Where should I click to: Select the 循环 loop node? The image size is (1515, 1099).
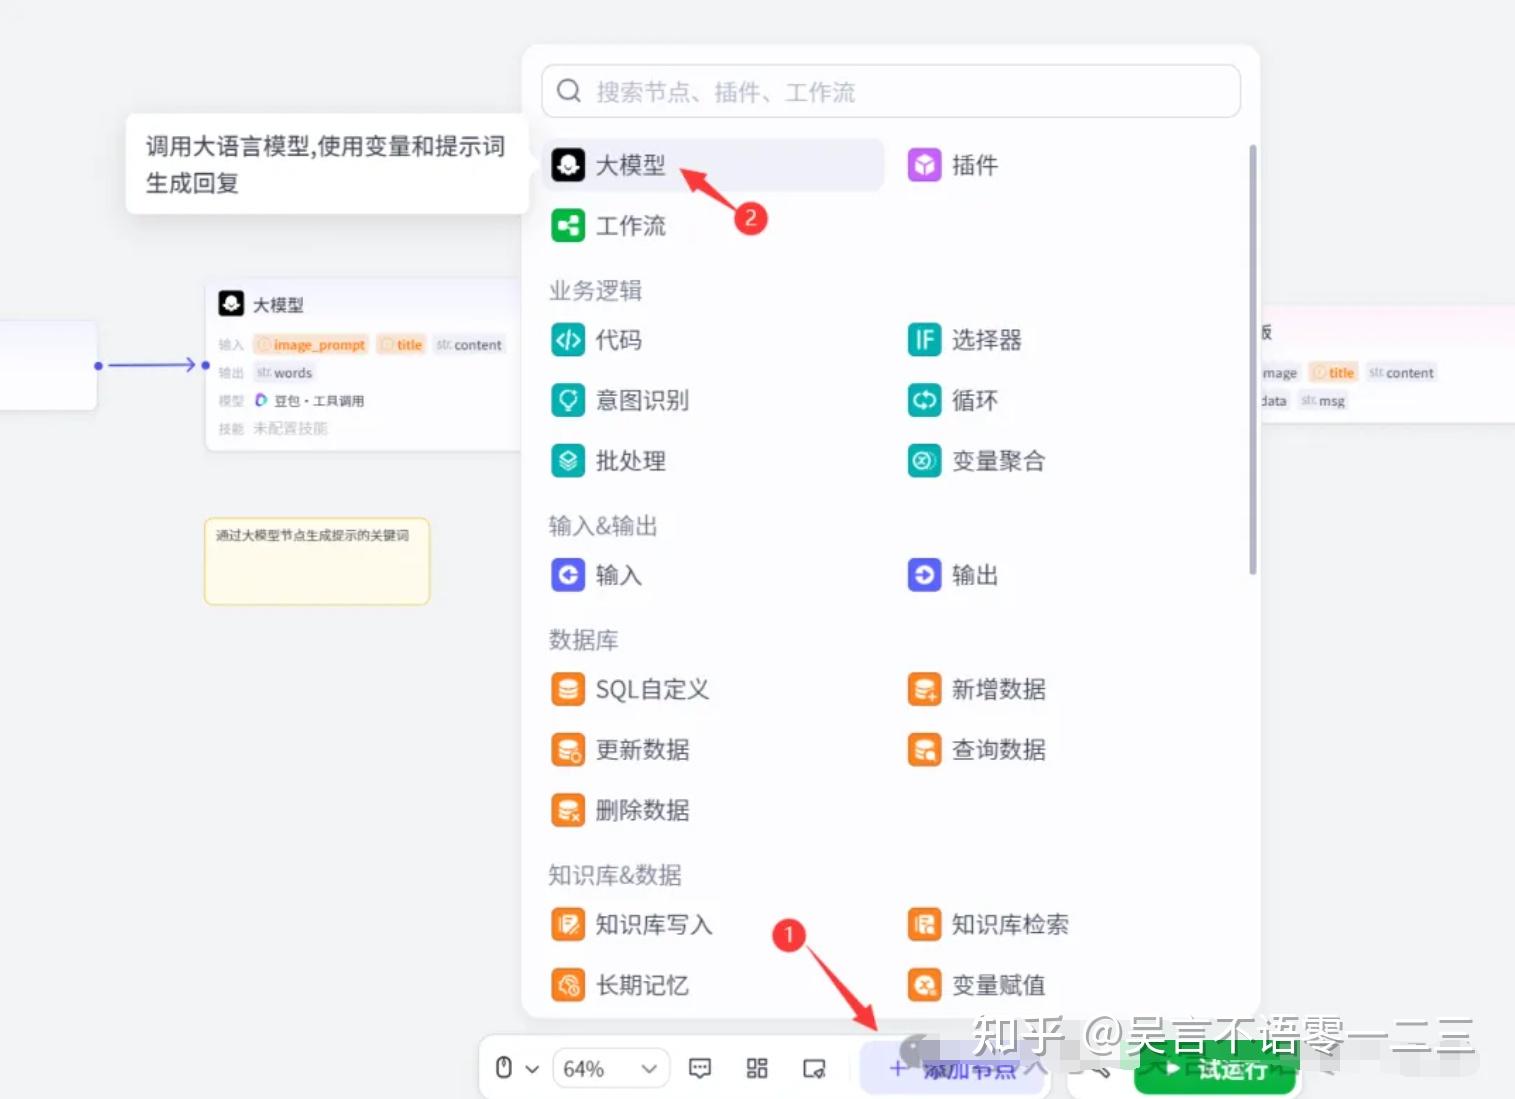[975, 400]
